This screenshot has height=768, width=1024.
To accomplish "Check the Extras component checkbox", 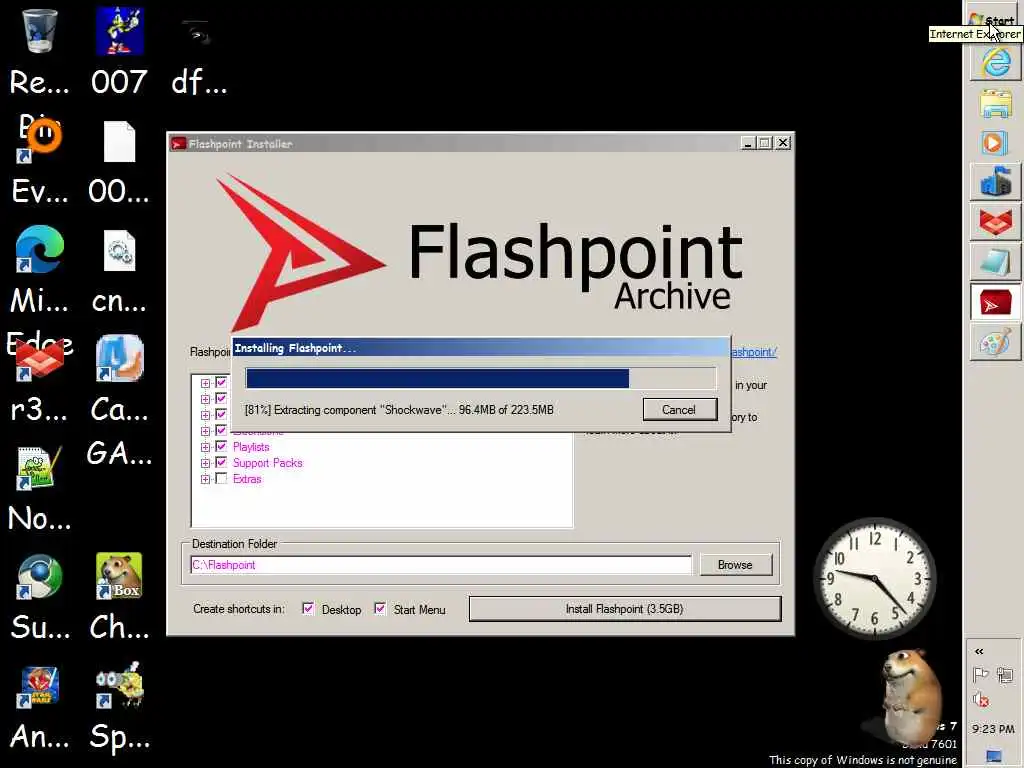I will coord(221,479).
